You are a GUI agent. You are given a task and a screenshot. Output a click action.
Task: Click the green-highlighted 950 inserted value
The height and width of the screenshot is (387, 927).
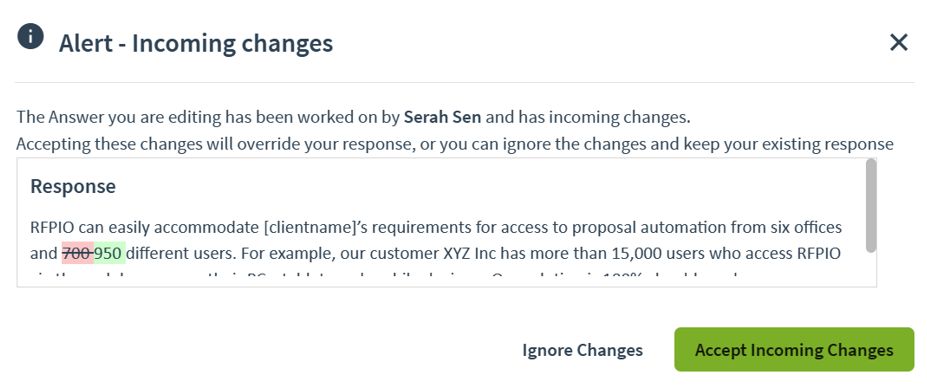pyautogui.click(x=109, y=253)
